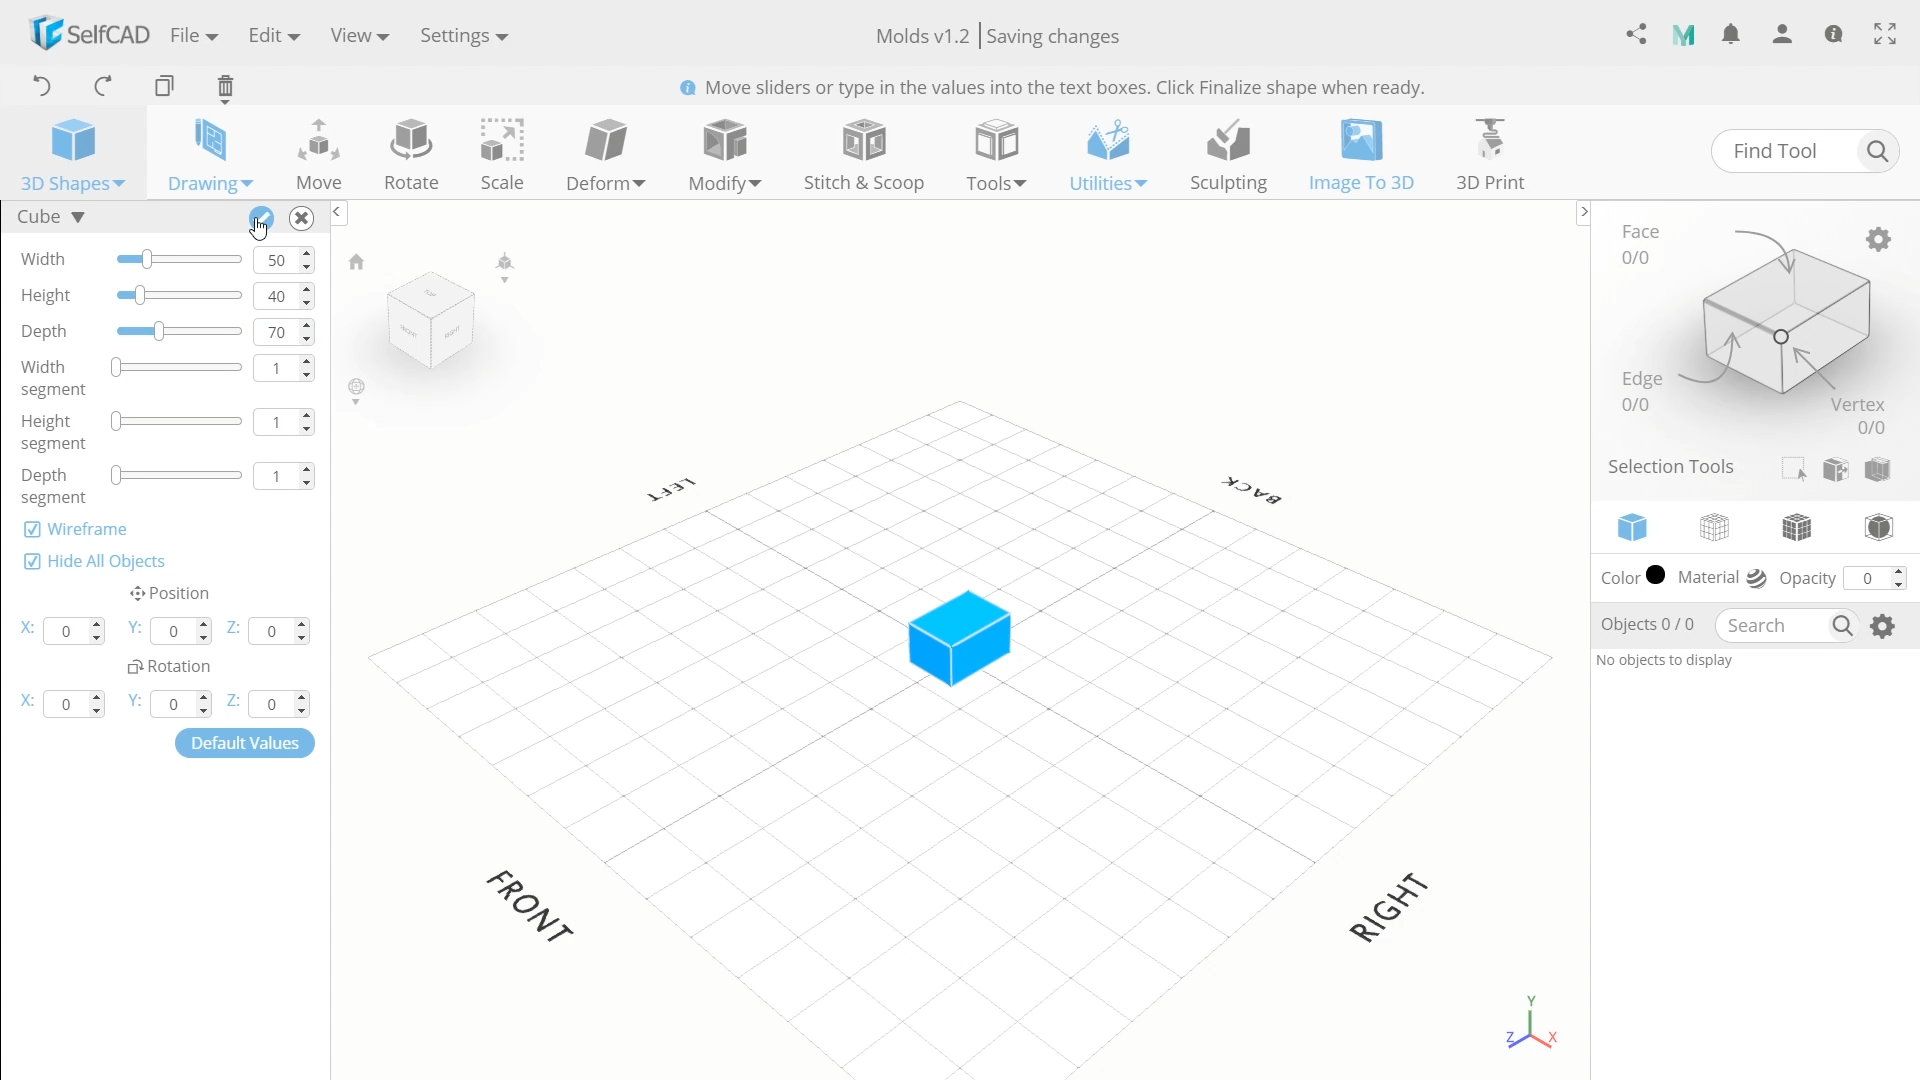Finalize the cube with checkmark icon
Viewport: 1920px width, 1080px height.
click(261, 218)
